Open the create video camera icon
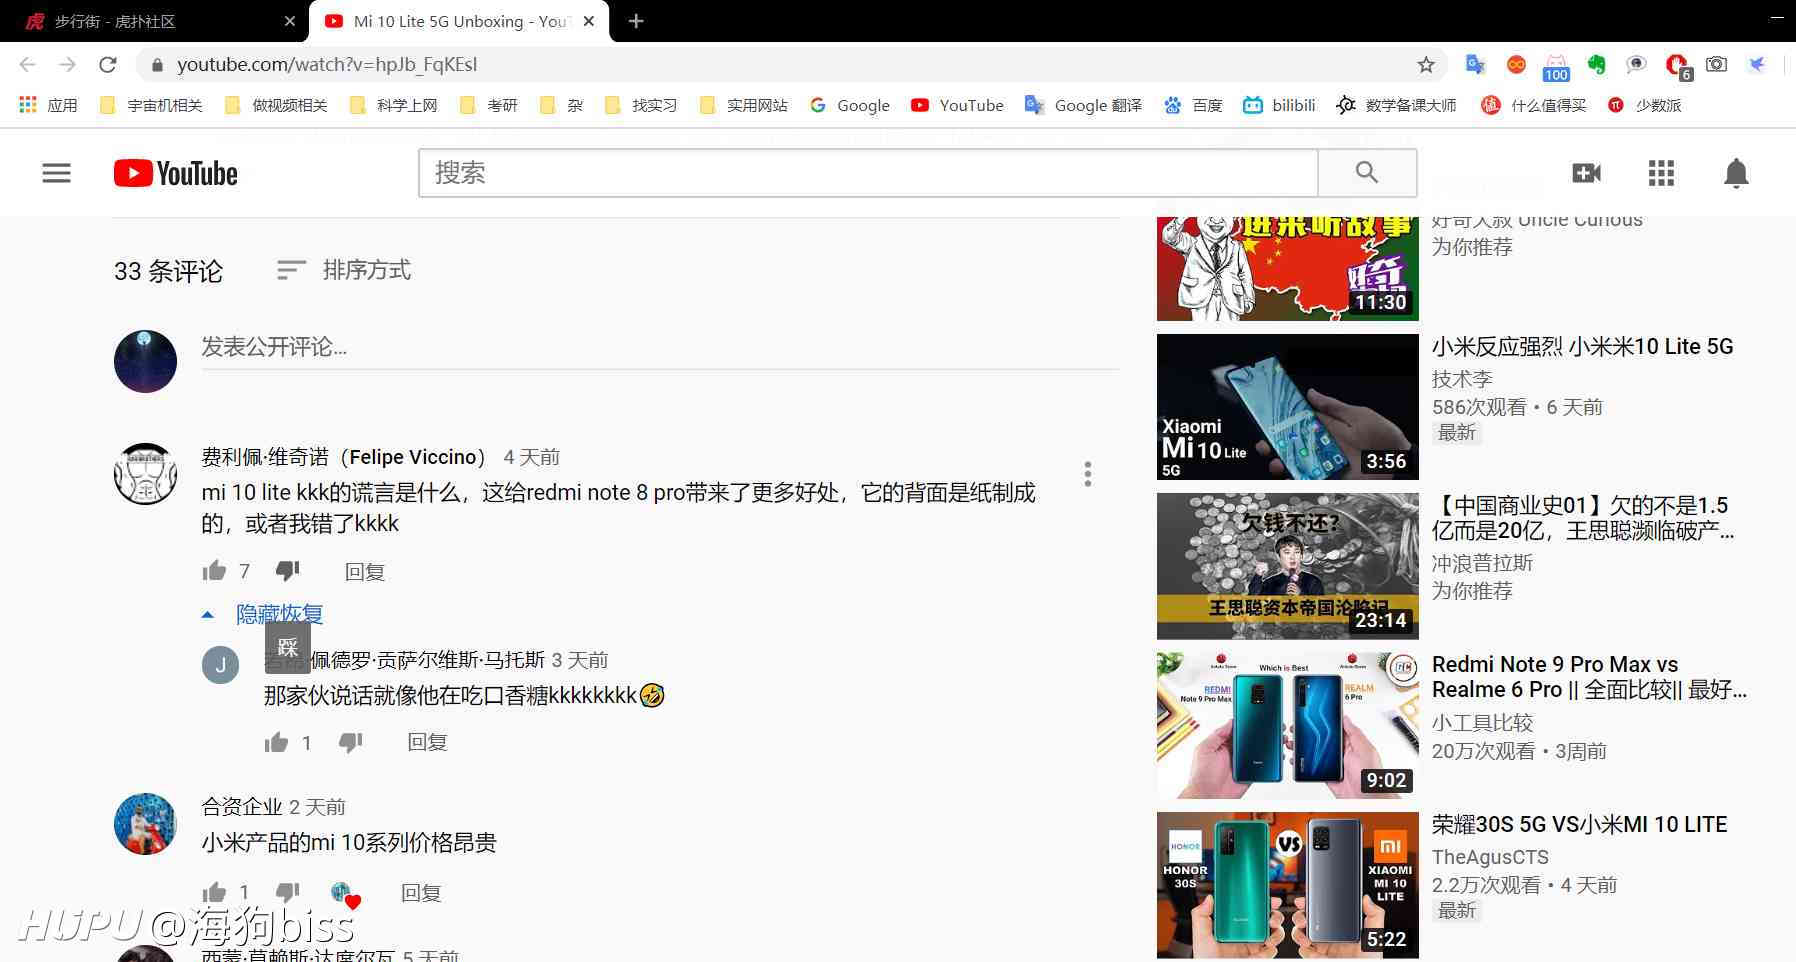Screen dimensions: 1796x962 [x=1586, y=173]
